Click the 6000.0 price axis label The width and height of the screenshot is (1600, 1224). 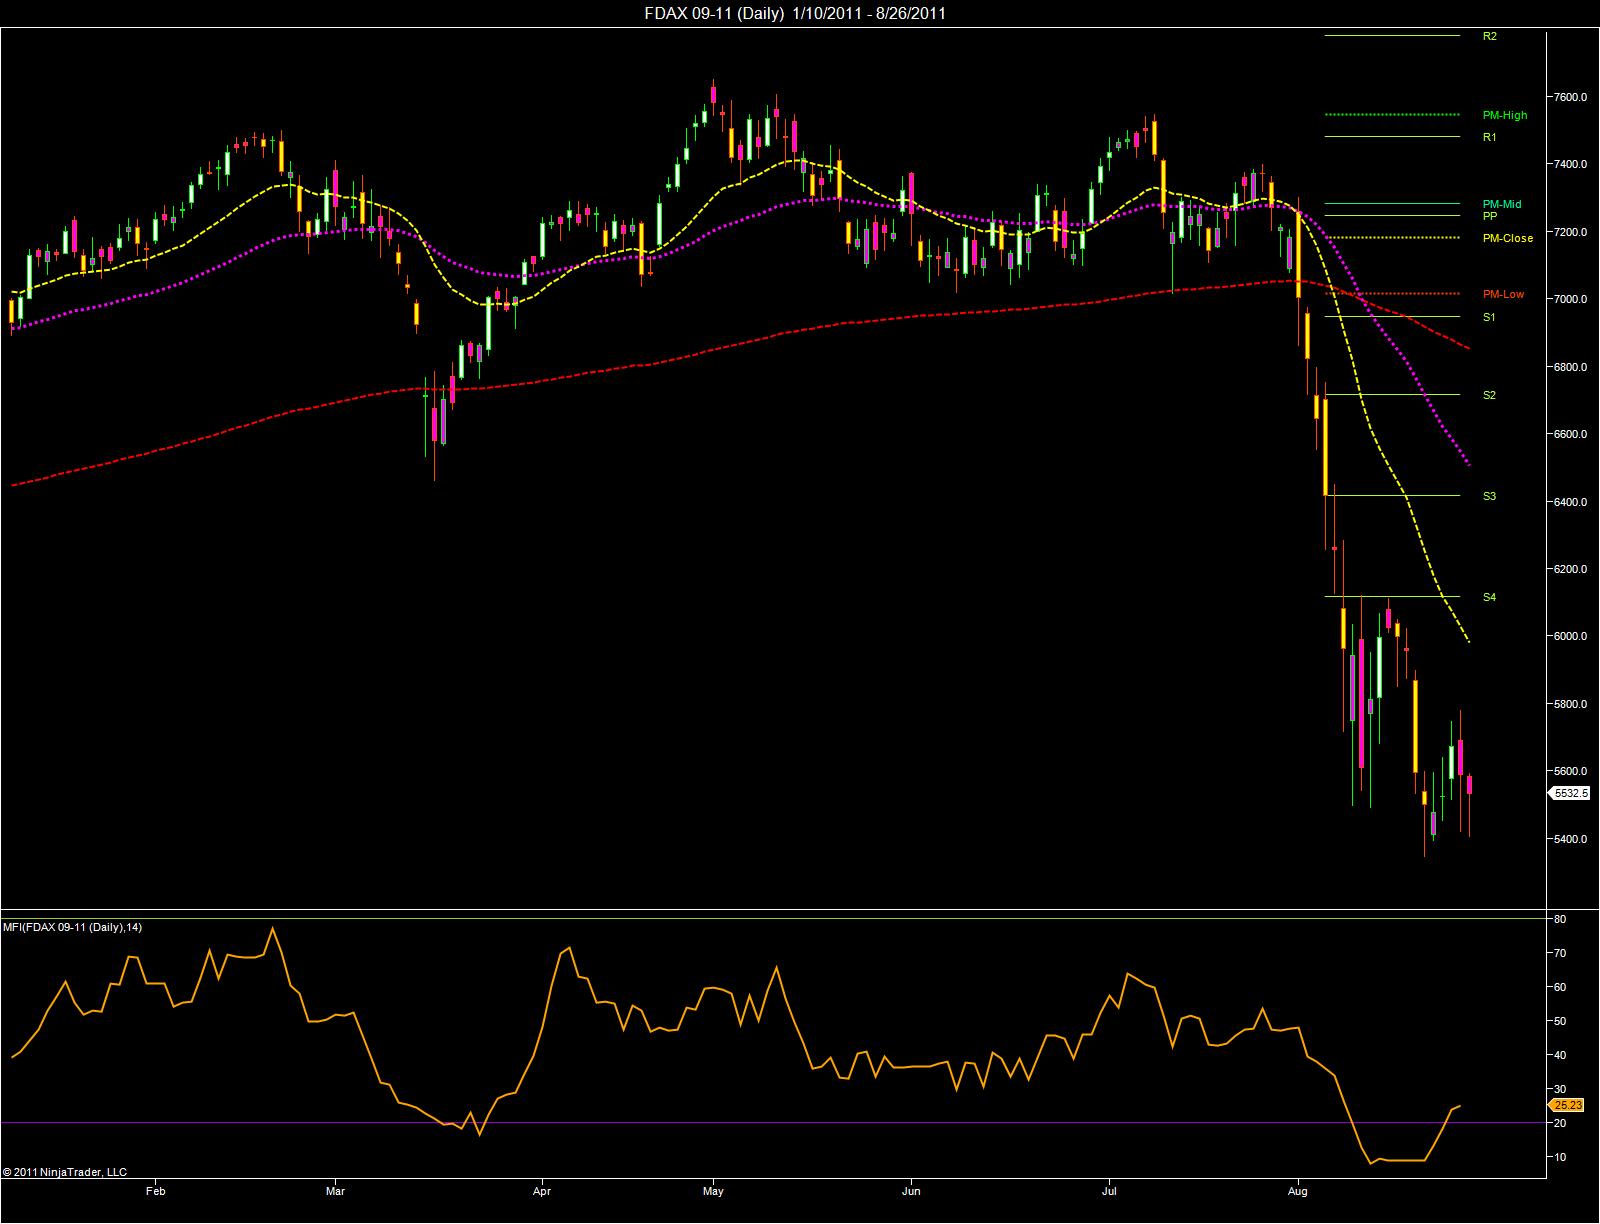(1571, 636)
